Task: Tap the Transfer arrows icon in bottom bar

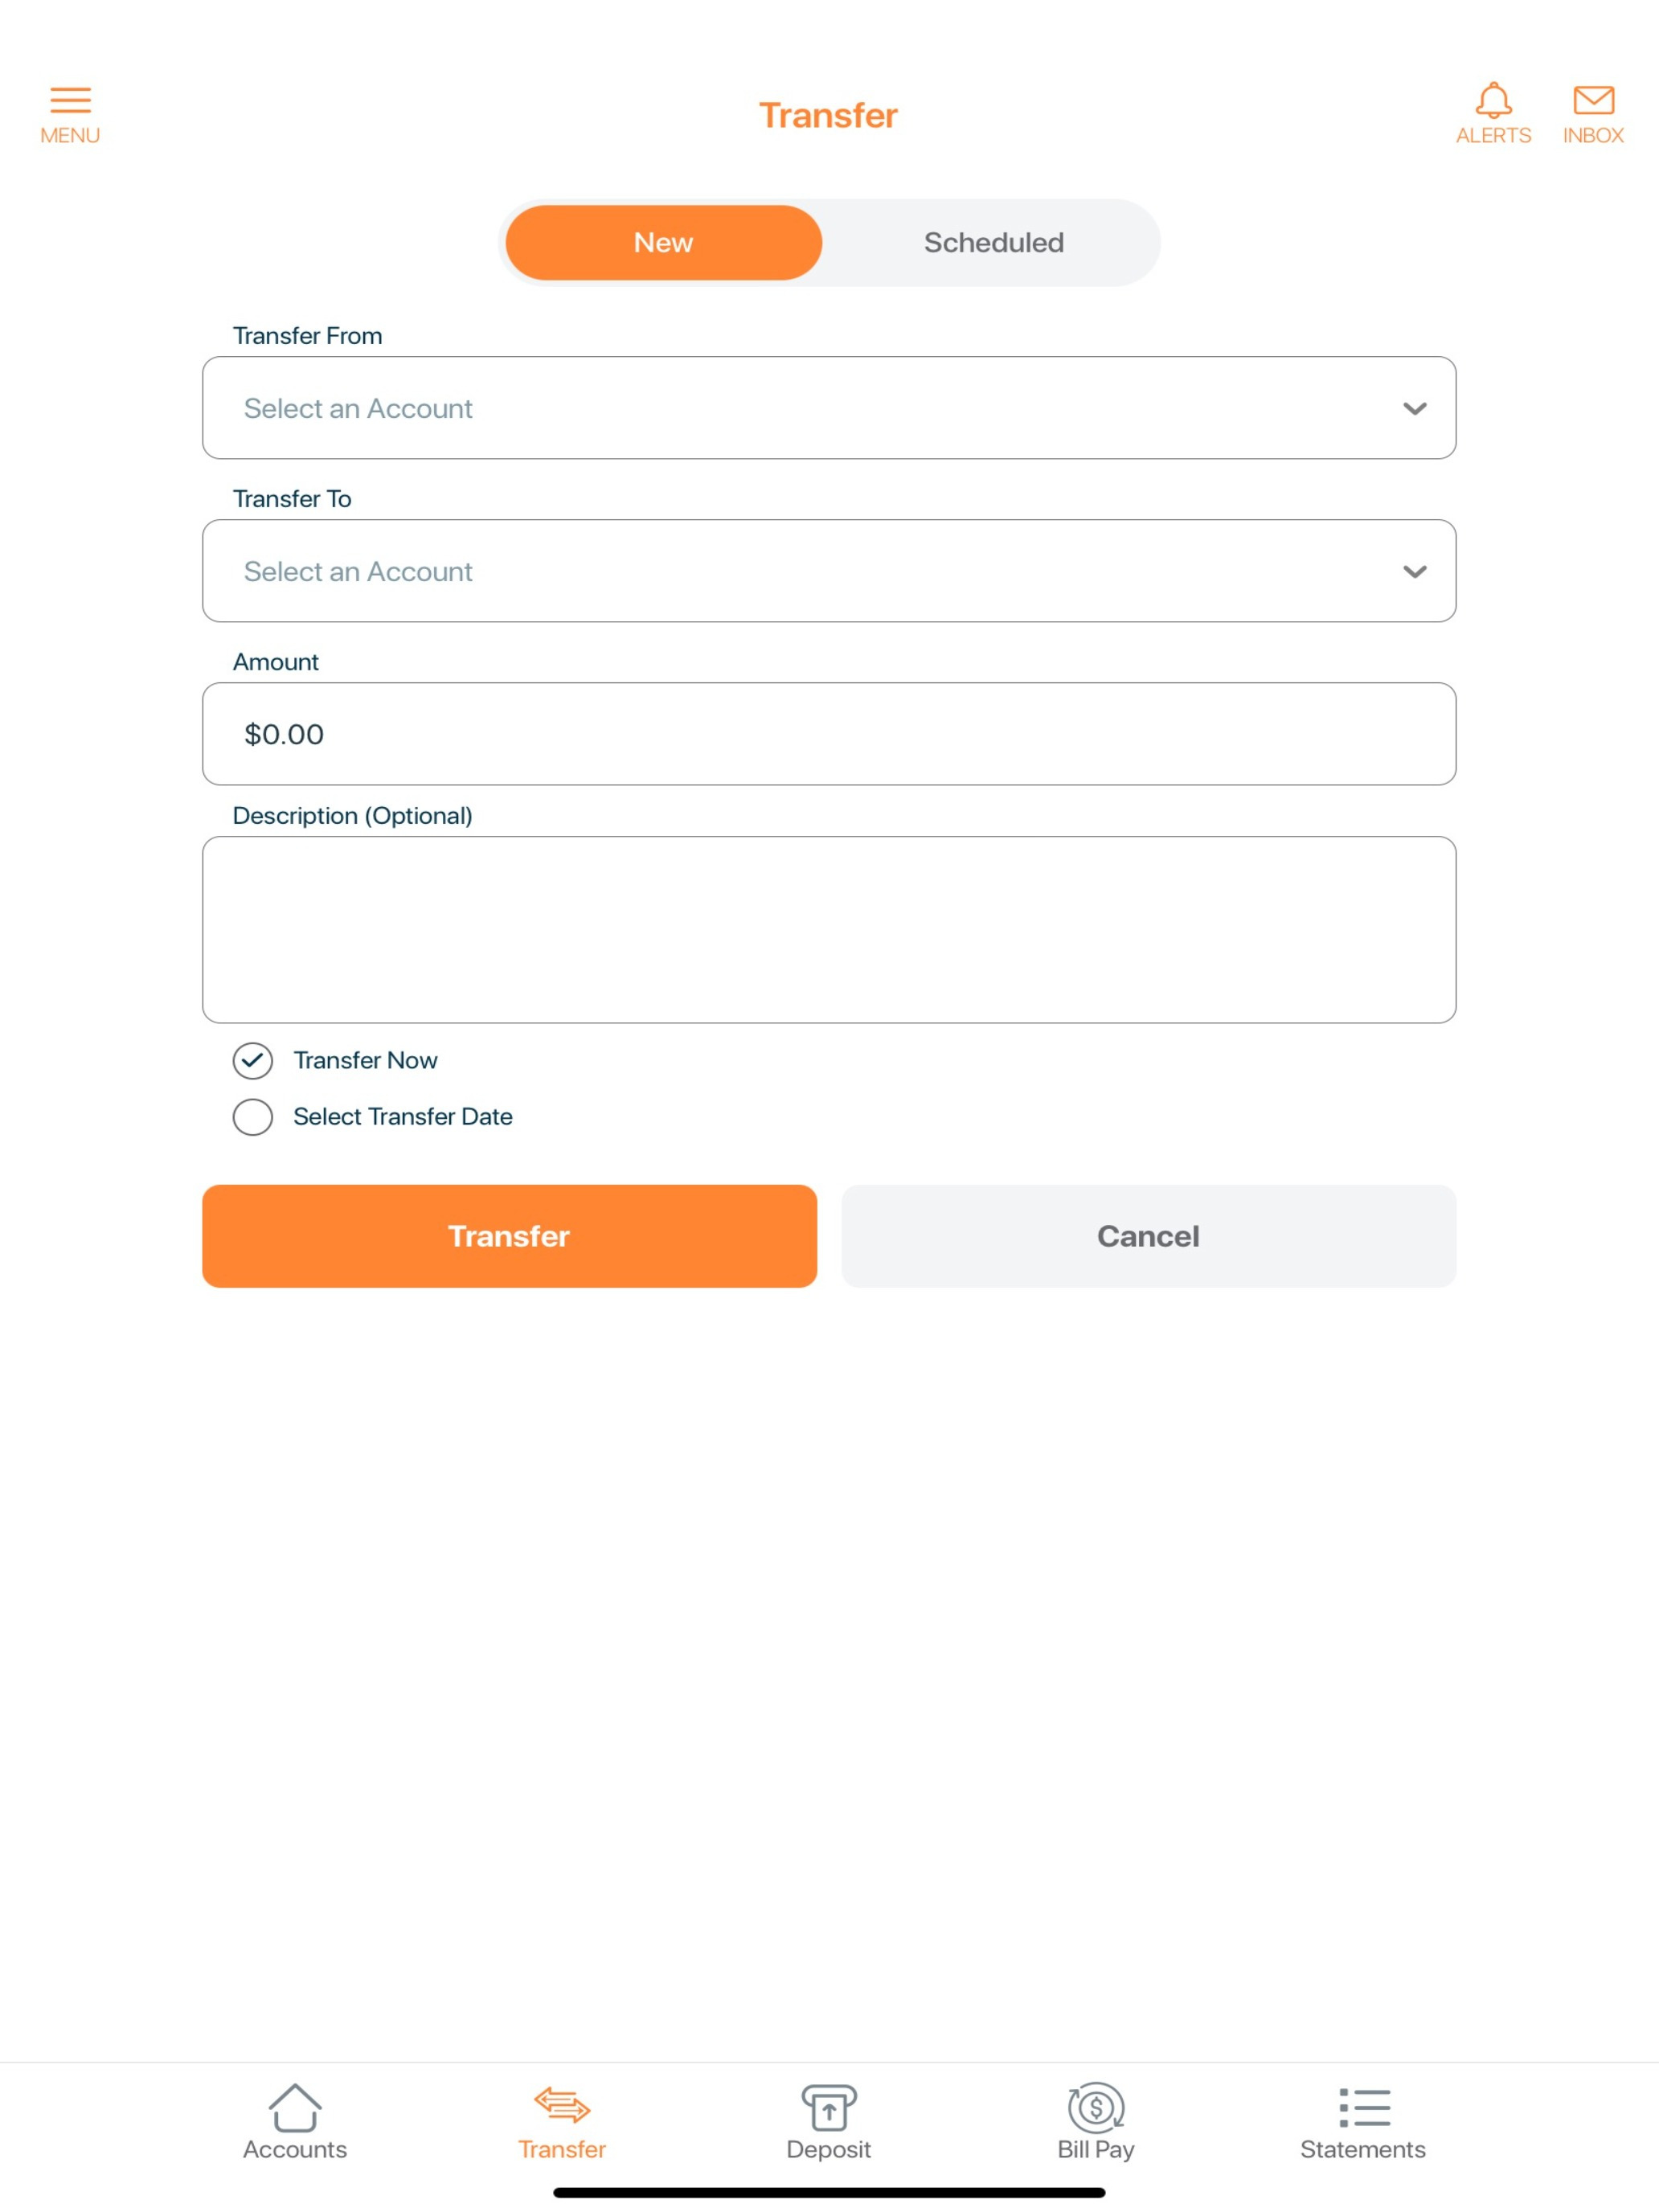Action: (562, 2105)
